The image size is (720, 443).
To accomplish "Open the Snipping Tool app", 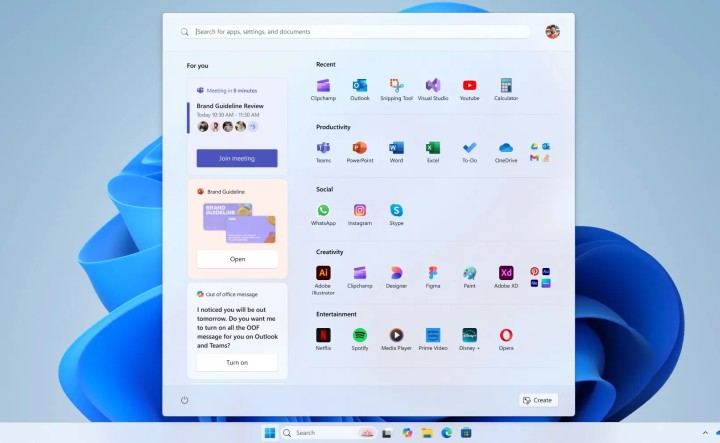I will tap(396, 87).
